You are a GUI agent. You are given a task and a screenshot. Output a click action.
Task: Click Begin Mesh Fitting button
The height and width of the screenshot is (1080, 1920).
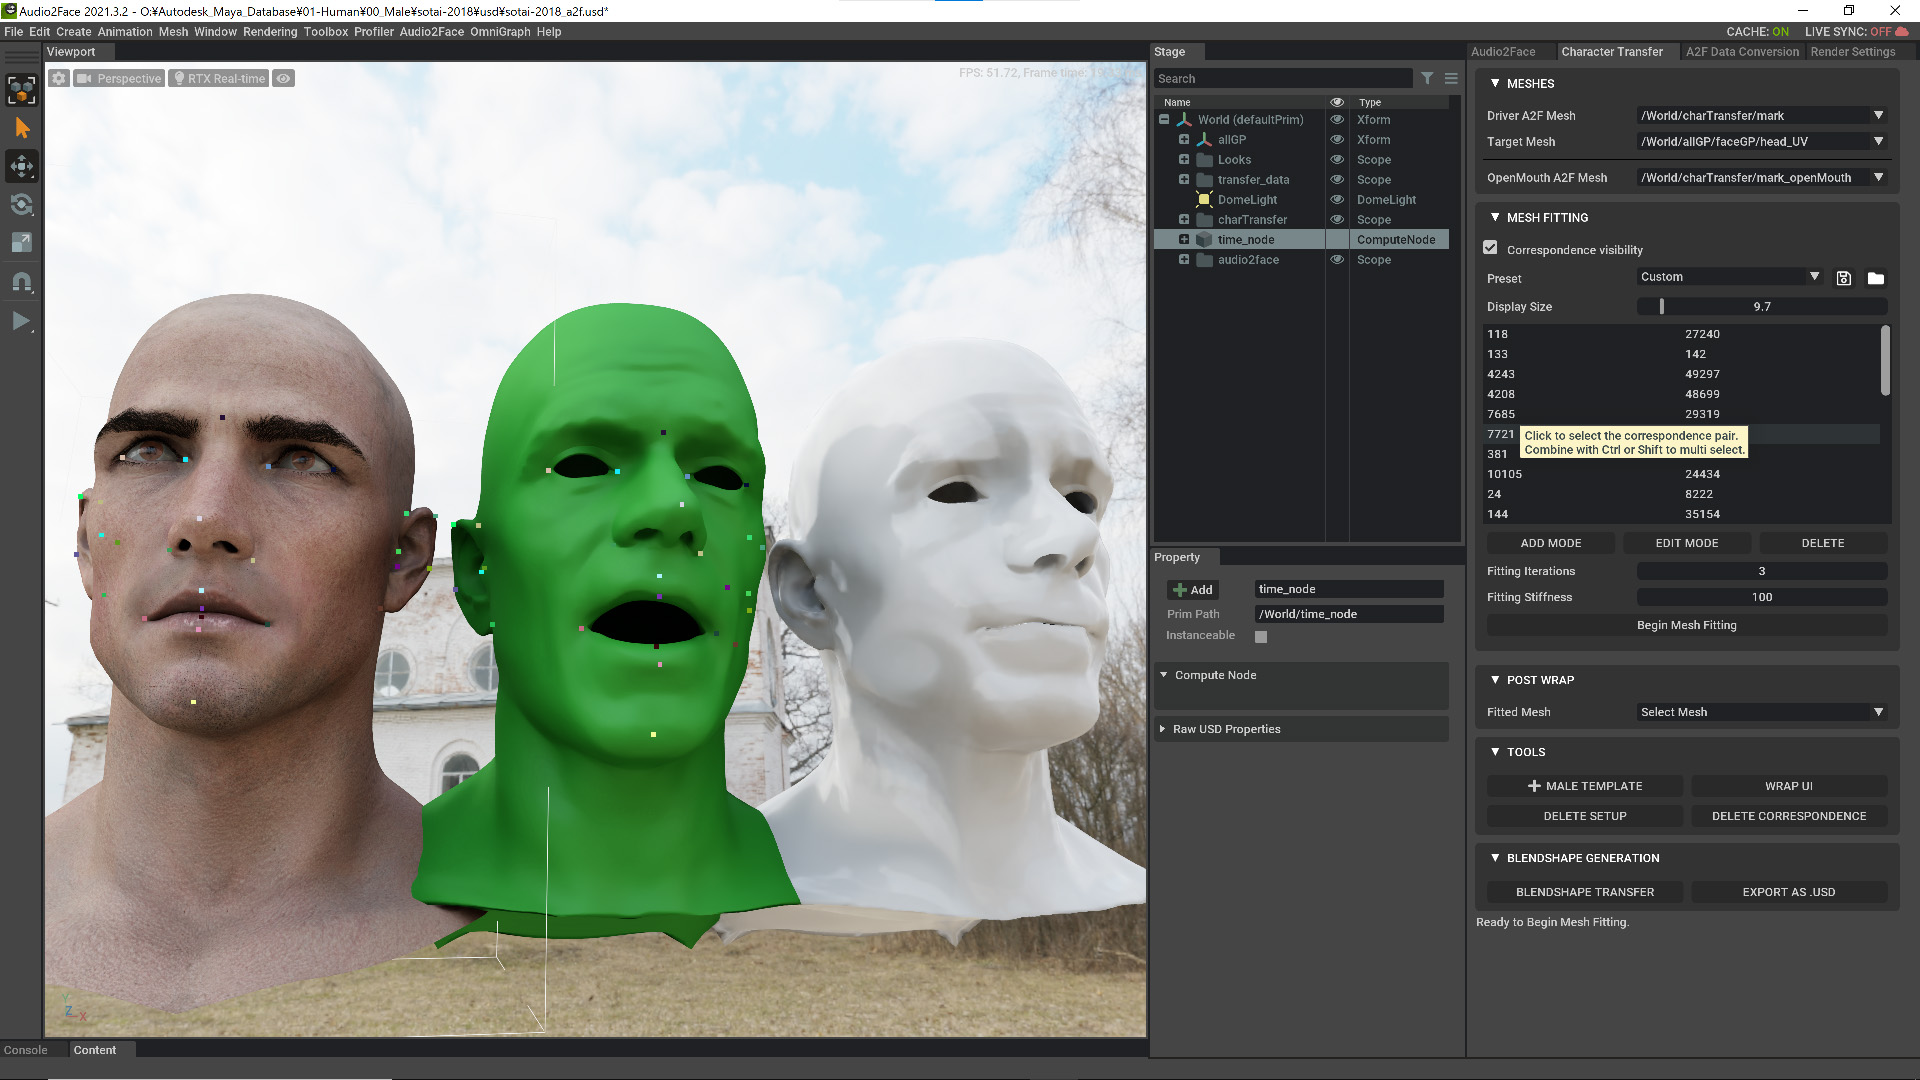(x=1687, y=625)
